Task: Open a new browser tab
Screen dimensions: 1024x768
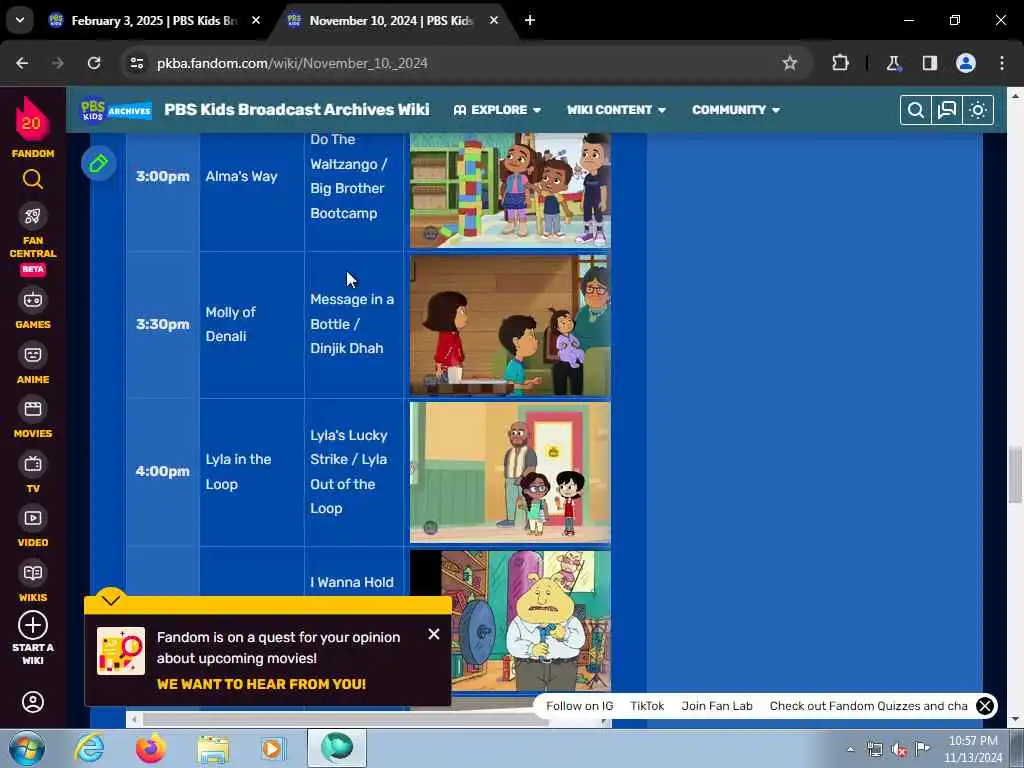Action: (x=530, y=20)
